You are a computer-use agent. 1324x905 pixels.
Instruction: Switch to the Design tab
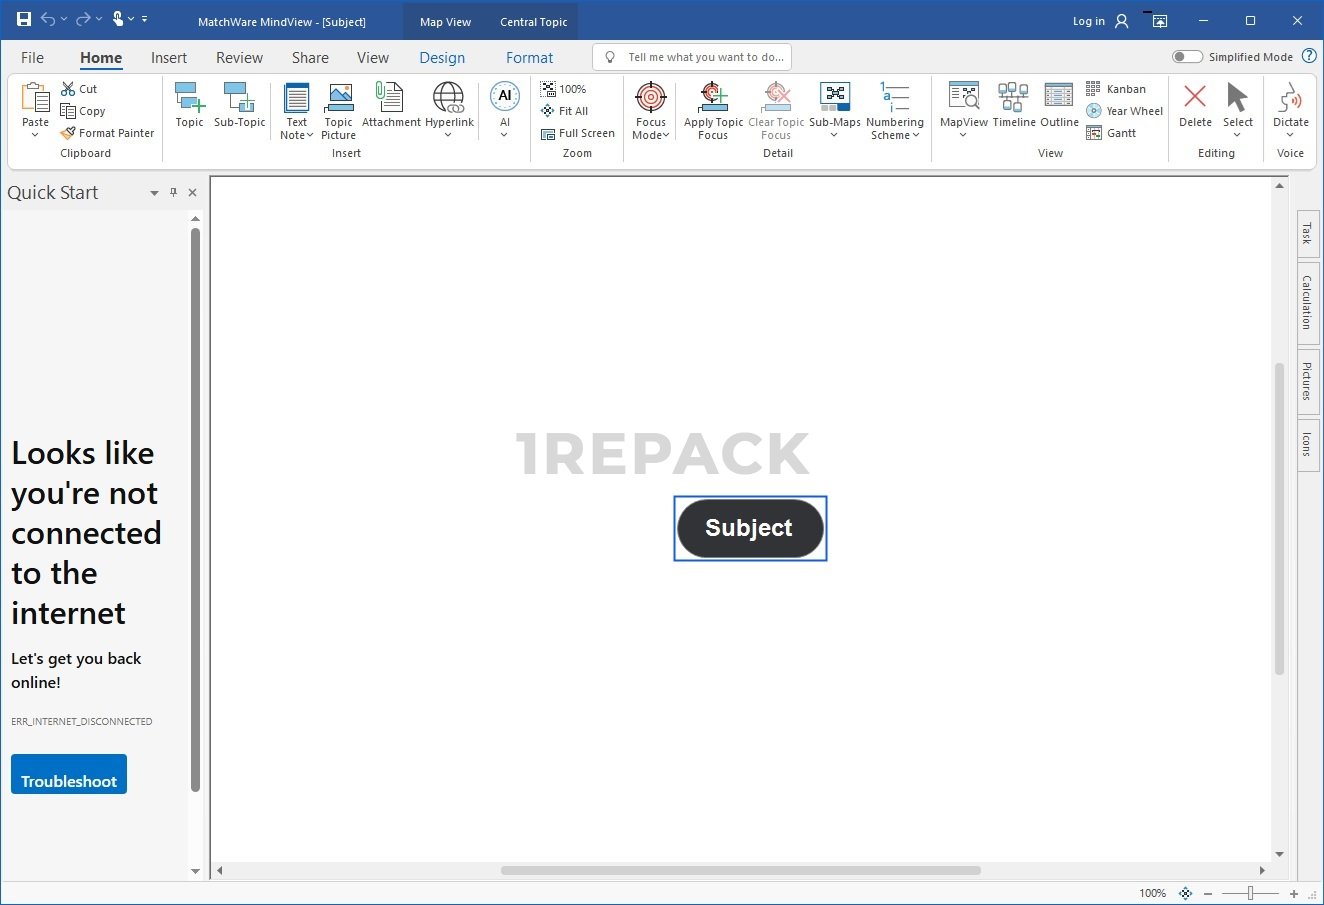[442, 58]
